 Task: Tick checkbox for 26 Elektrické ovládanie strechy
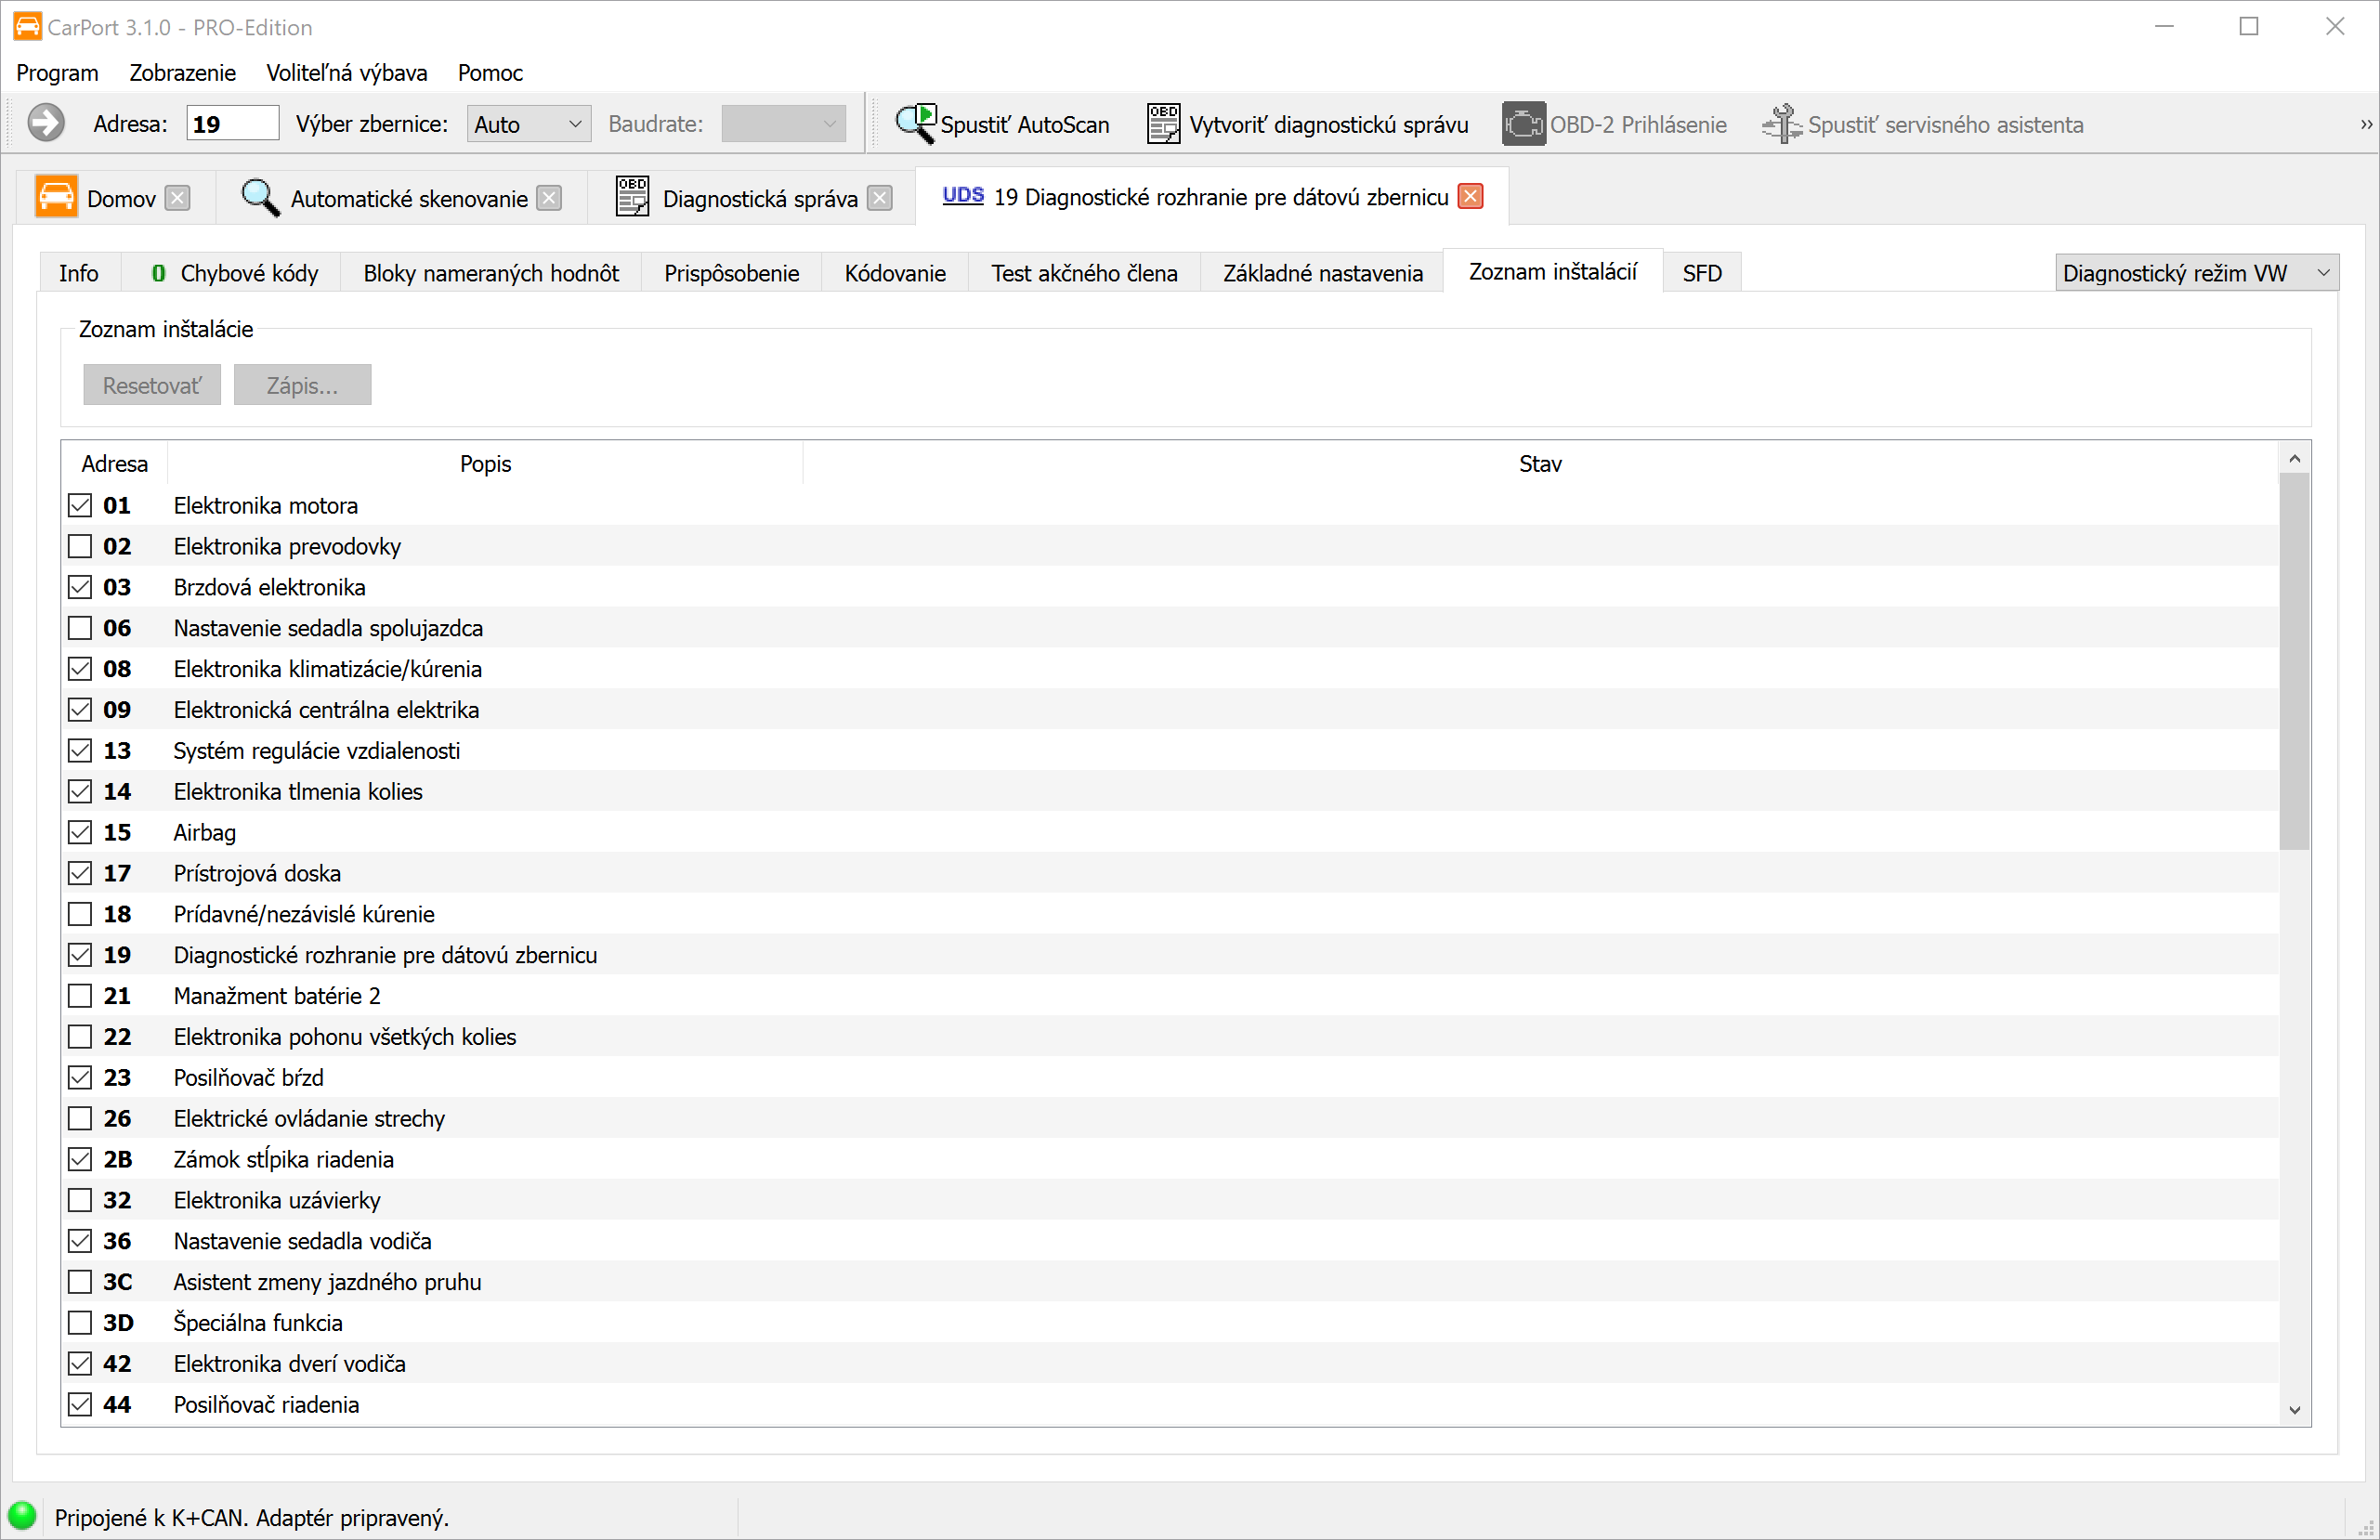point(80,1118)
